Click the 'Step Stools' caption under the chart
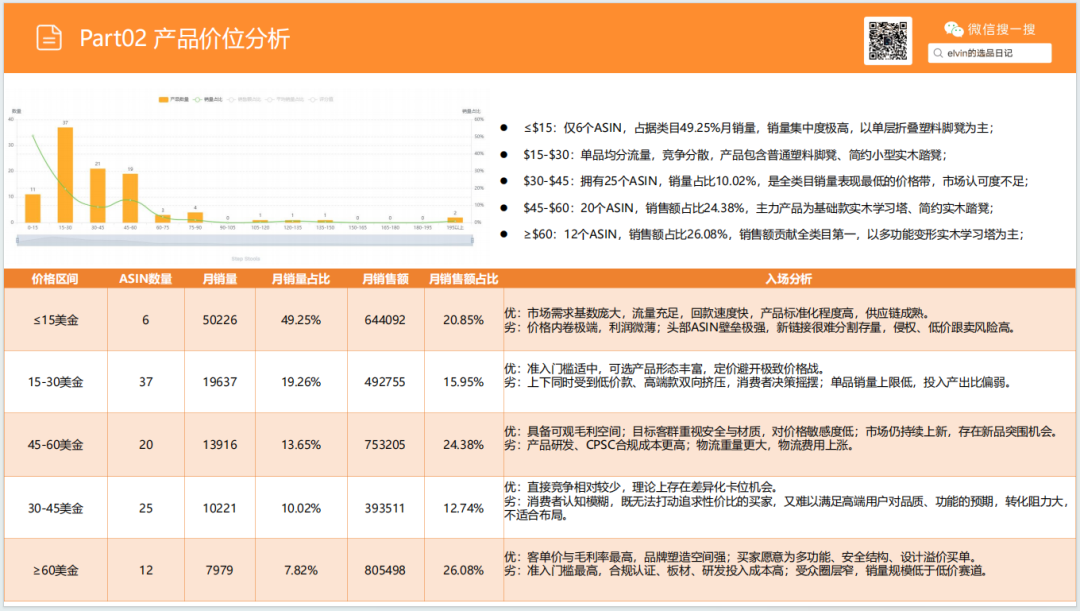The width and height of the screenshot is (1080, 611). [x=246, y=259]
